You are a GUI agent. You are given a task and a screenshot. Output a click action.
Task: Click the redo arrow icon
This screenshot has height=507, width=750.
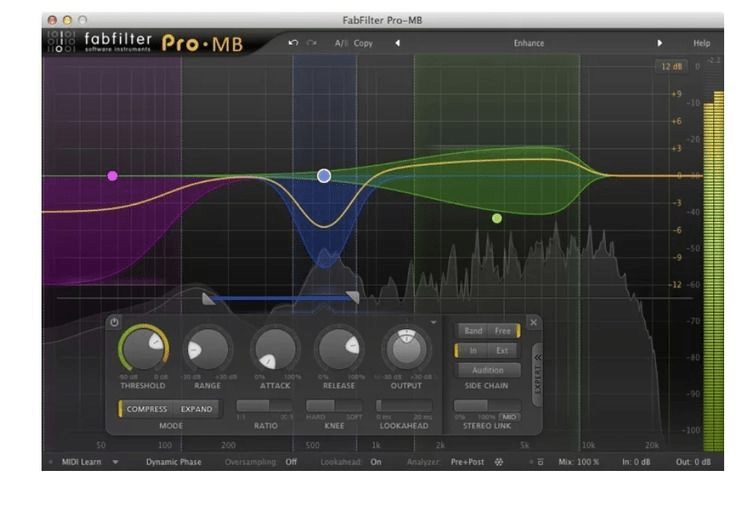click(311, 43)
